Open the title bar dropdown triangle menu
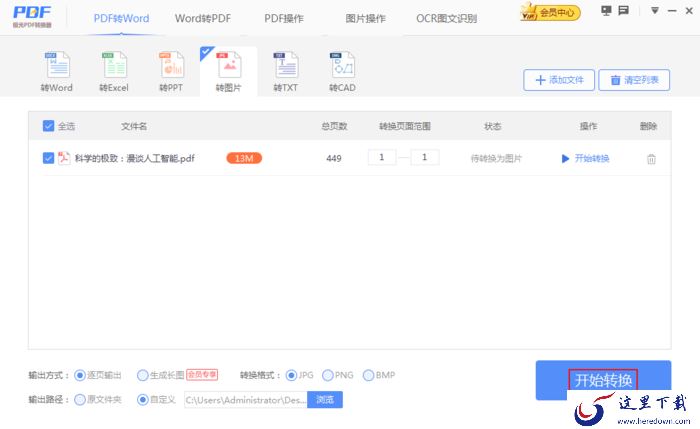This screenshot has width=700, height=429. (654, 10)
